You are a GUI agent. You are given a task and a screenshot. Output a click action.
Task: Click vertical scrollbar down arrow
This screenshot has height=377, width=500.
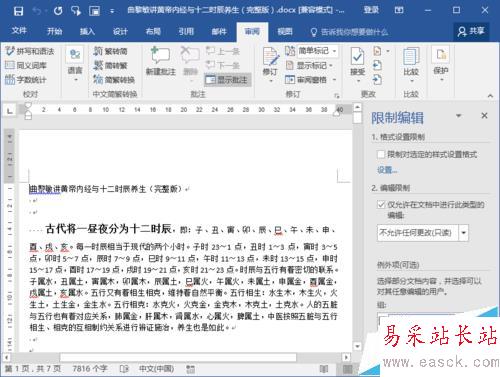[x=357, y=346]
